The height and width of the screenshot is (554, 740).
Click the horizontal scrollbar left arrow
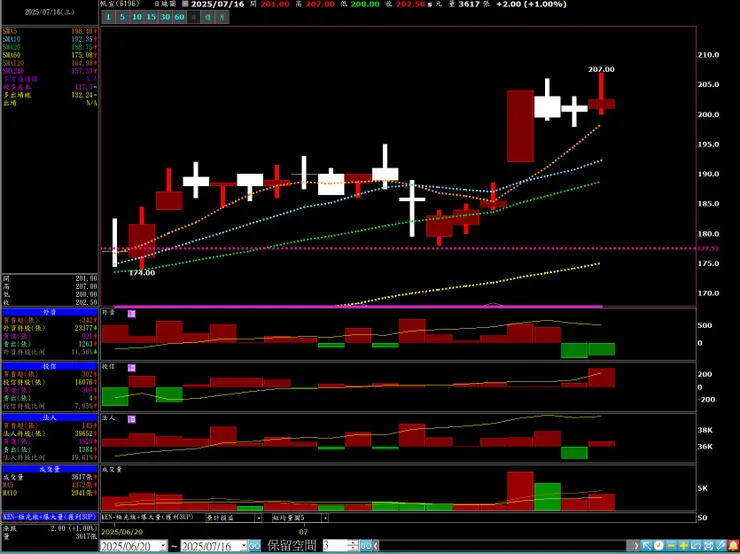click(376, 546)
